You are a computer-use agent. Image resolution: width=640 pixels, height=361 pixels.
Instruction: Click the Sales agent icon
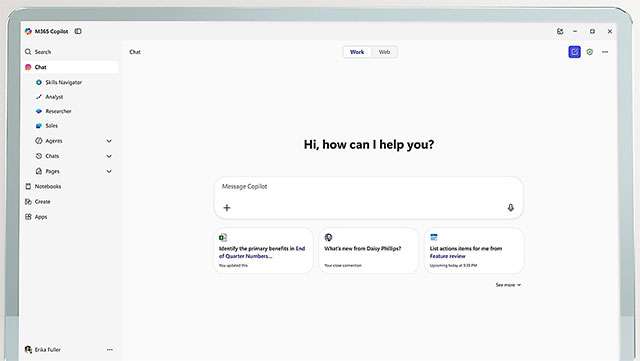pos(39,126)
